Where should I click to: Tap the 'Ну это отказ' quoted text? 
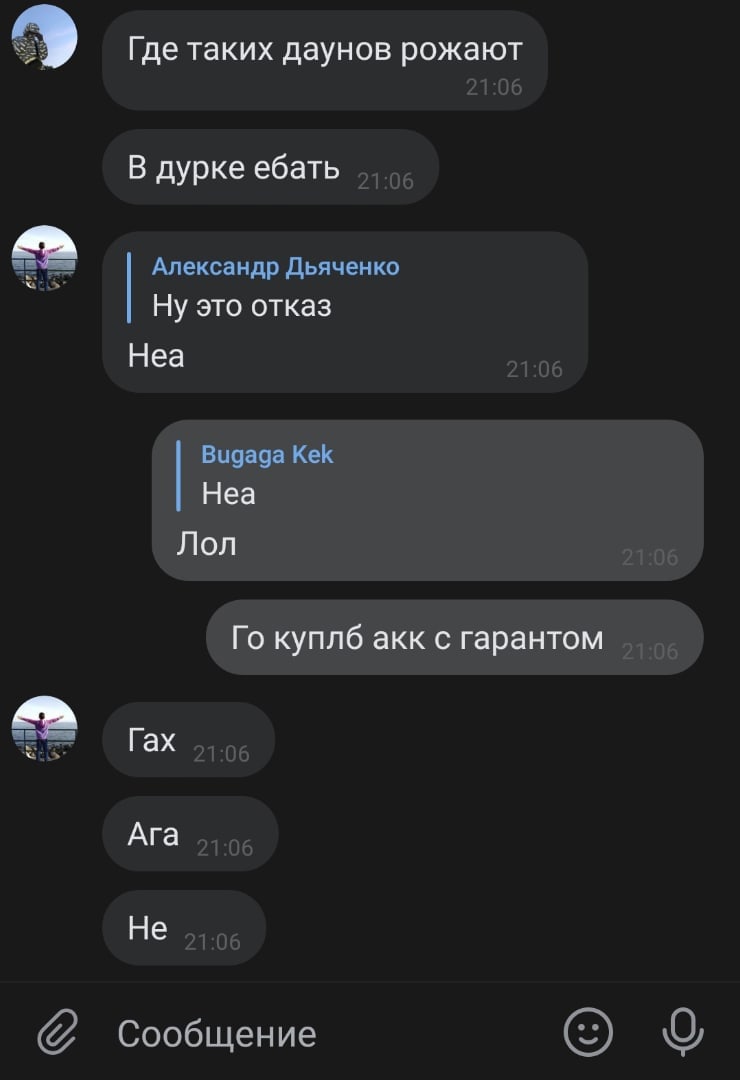click(242, 306)
